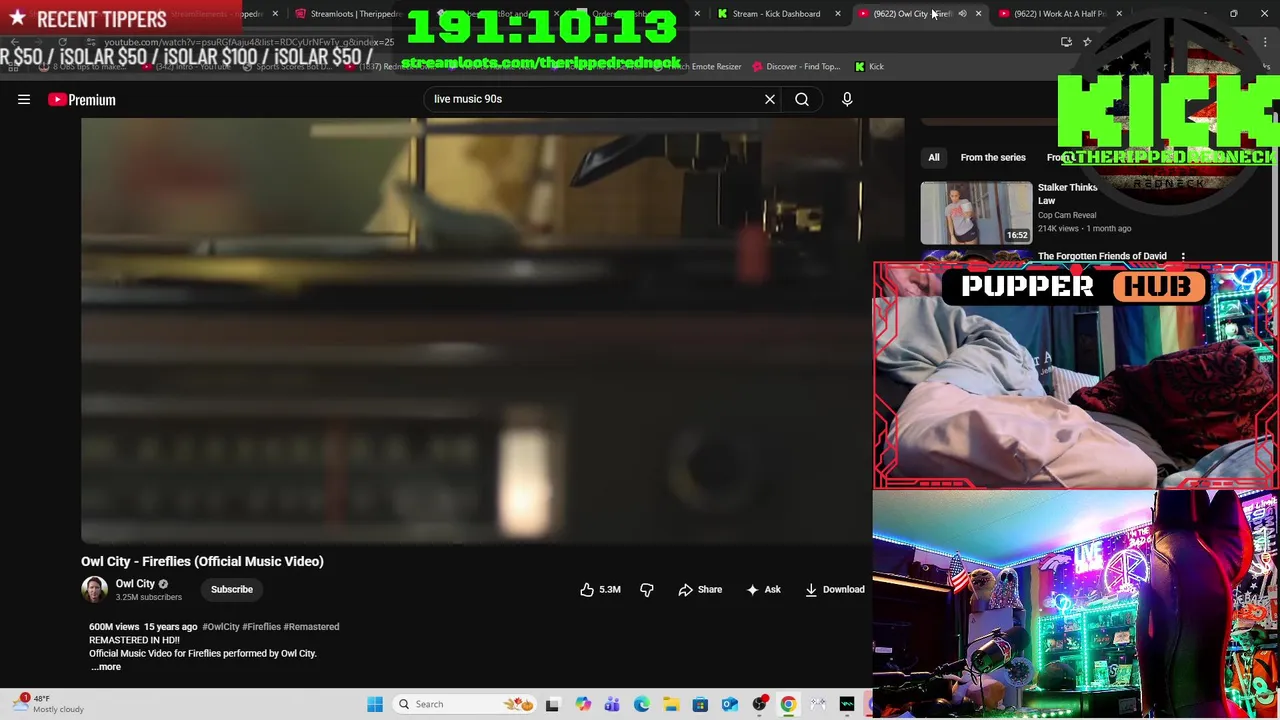Open the #Remastered hashtag link
The height and width of the screenshot is (720, 1280).
[x=312, y=627]
